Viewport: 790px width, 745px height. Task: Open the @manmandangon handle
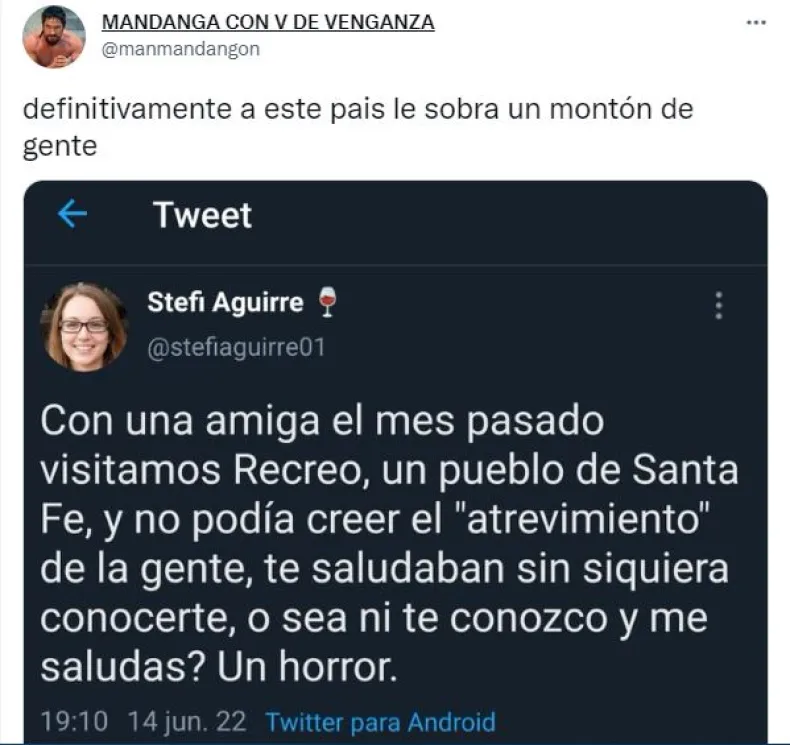(181, 49)
